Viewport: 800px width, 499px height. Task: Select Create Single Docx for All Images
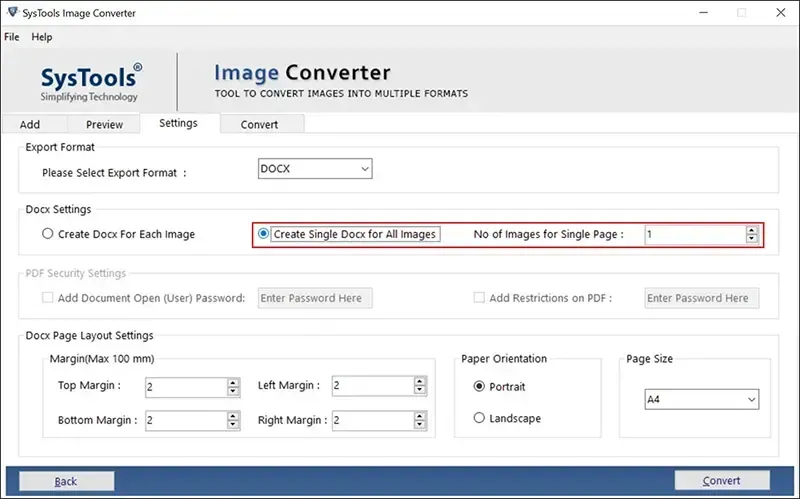pos(264,234)
